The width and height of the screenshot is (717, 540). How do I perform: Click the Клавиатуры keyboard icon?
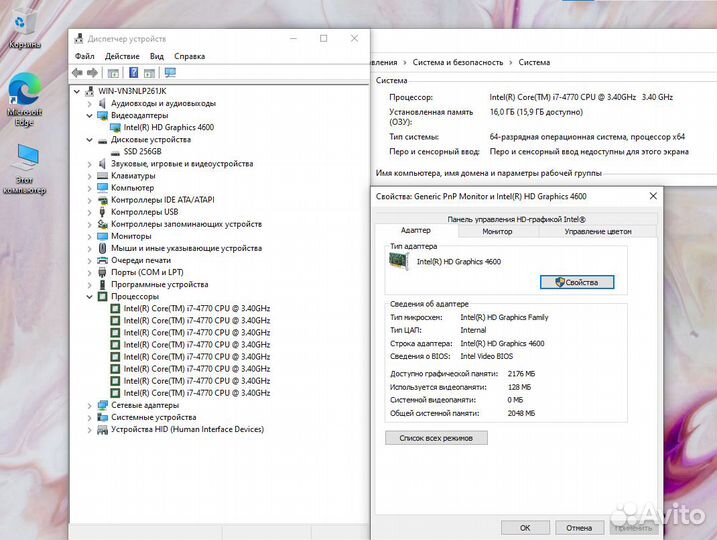pyautogui.click(x=102, y=176)
